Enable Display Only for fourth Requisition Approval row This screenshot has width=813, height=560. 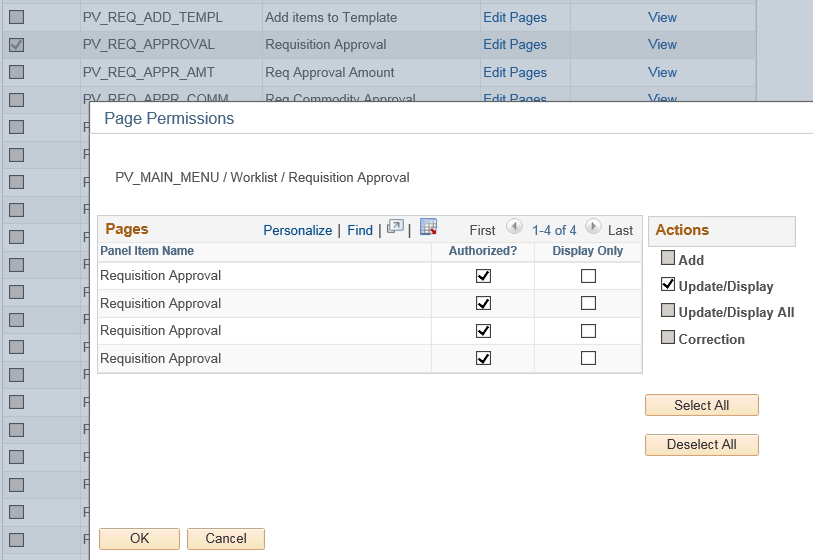[588, 358]
